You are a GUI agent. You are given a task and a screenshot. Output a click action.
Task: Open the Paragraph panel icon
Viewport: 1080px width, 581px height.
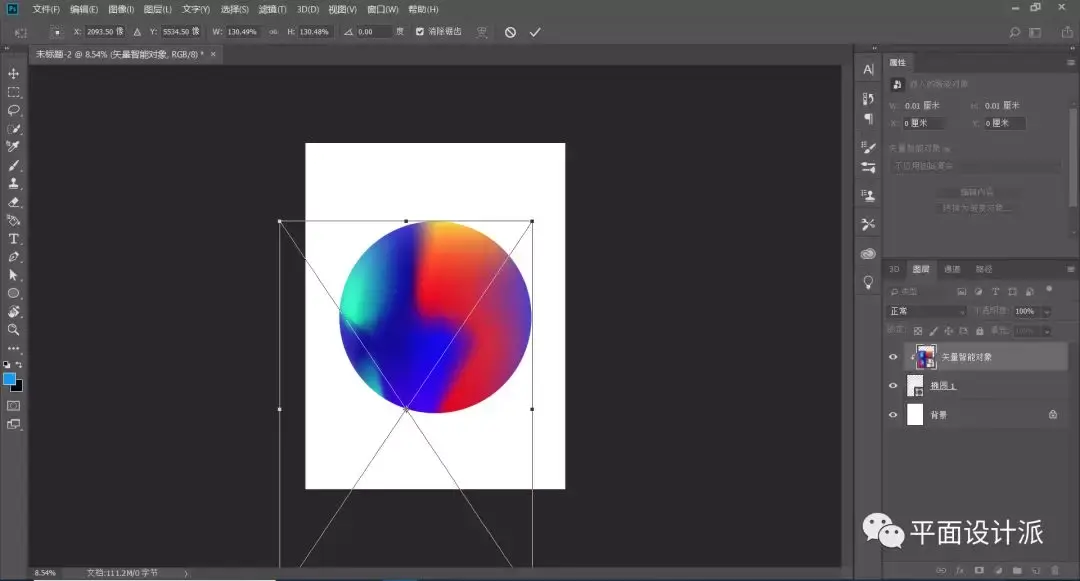pyautogui.click(x=869, y=119)
